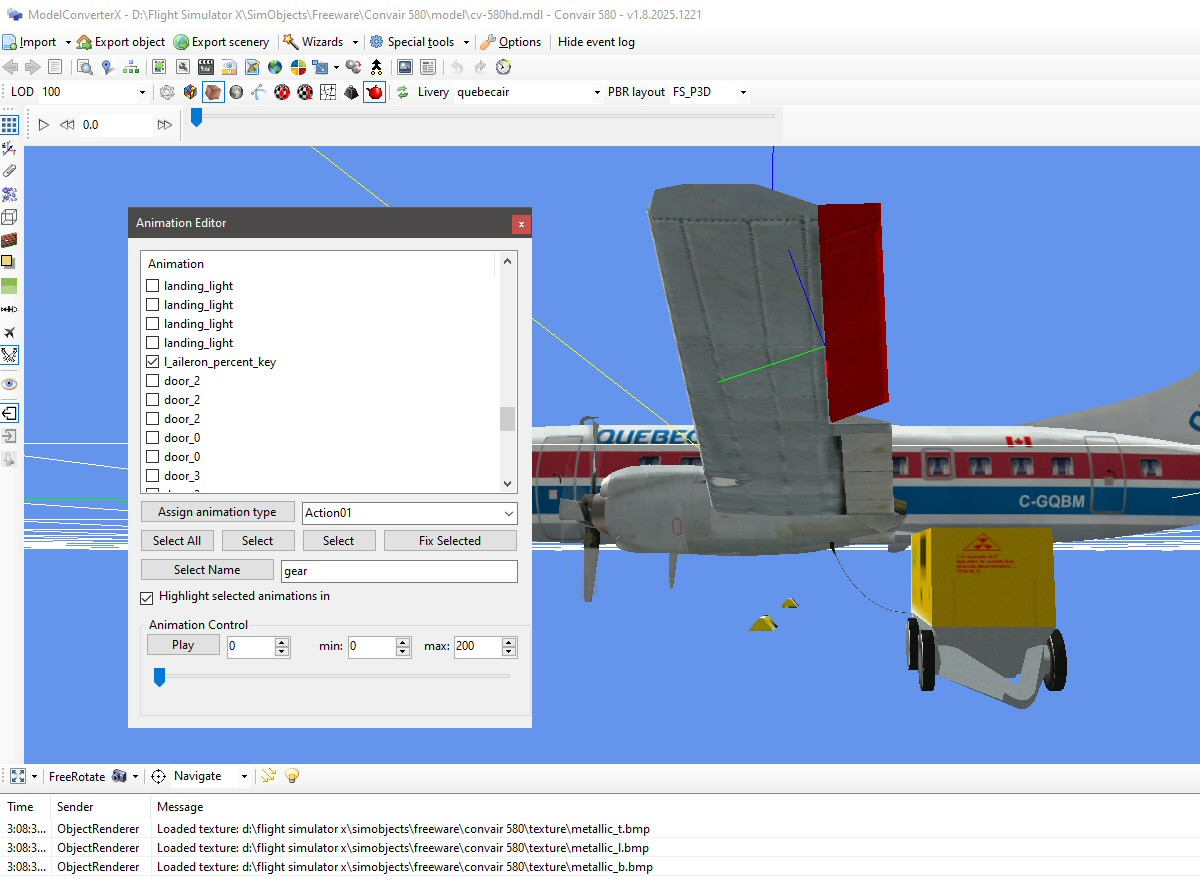Click the paperclip sidebar icon
The width and height of the screenshot is (1200, 879).
click(9, 171)
